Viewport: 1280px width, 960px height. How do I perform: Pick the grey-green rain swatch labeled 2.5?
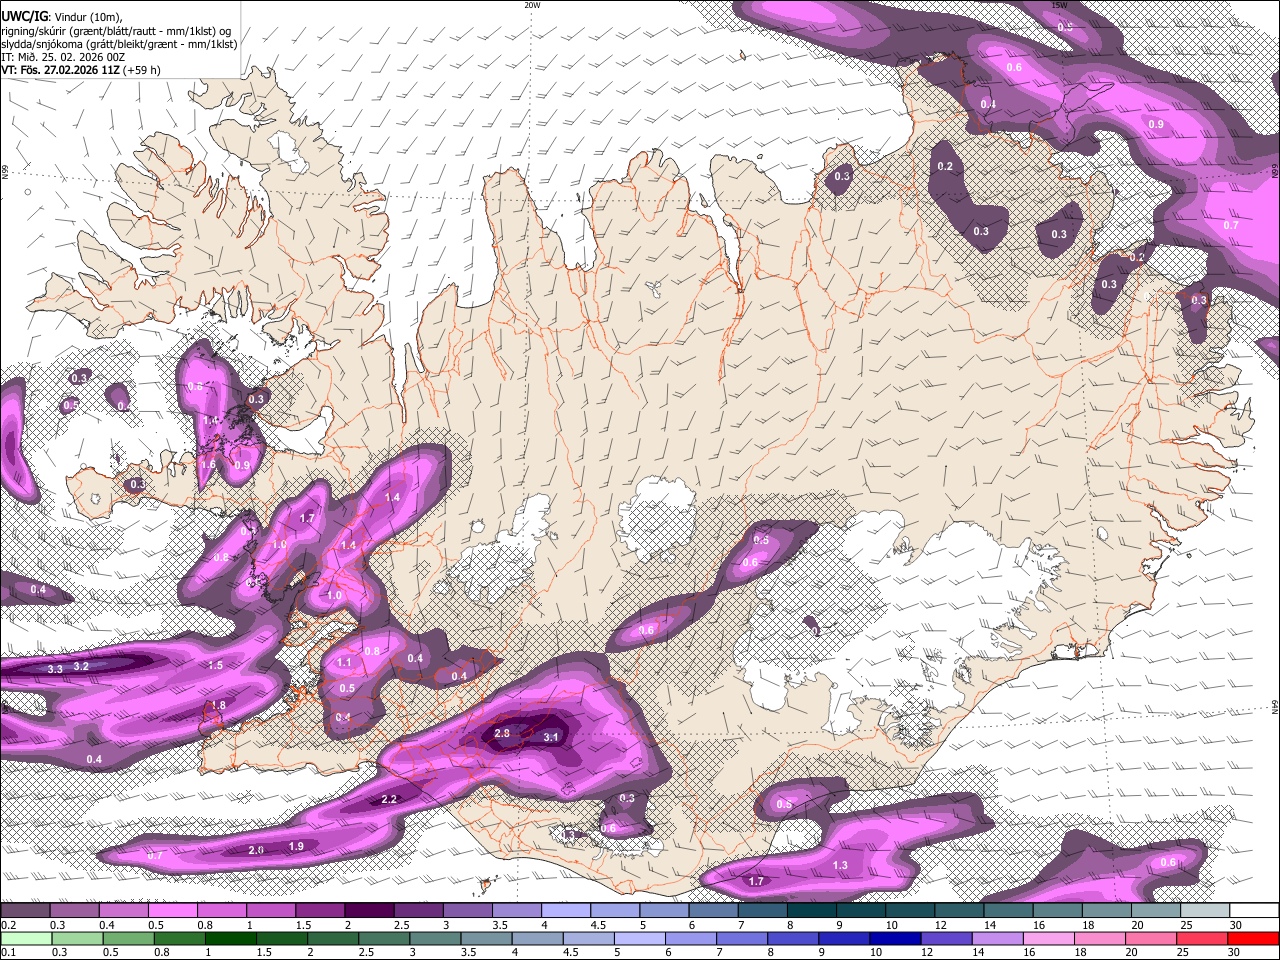point(384,938)
